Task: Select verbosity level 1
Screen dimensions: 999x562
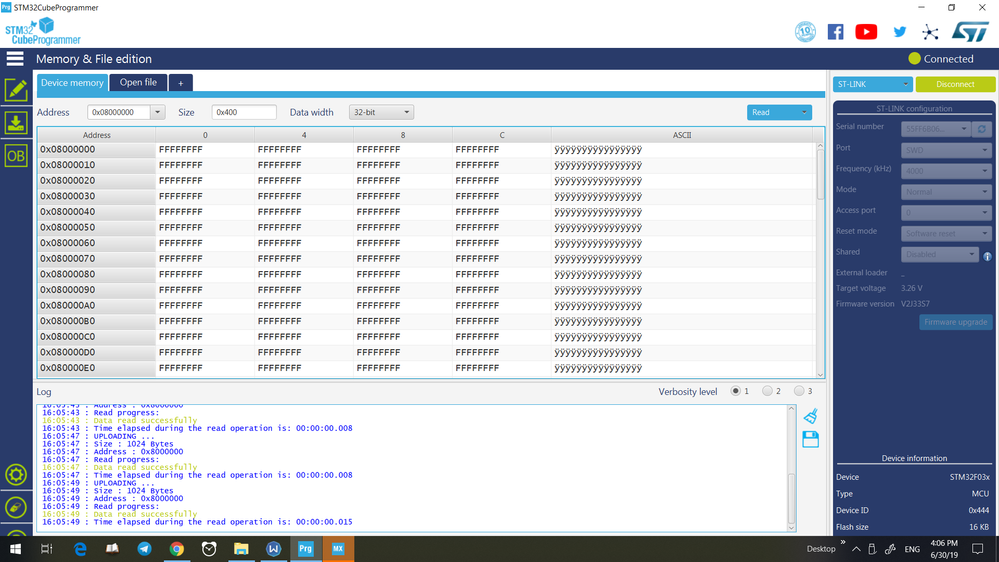Action: (x=735, y=391)
